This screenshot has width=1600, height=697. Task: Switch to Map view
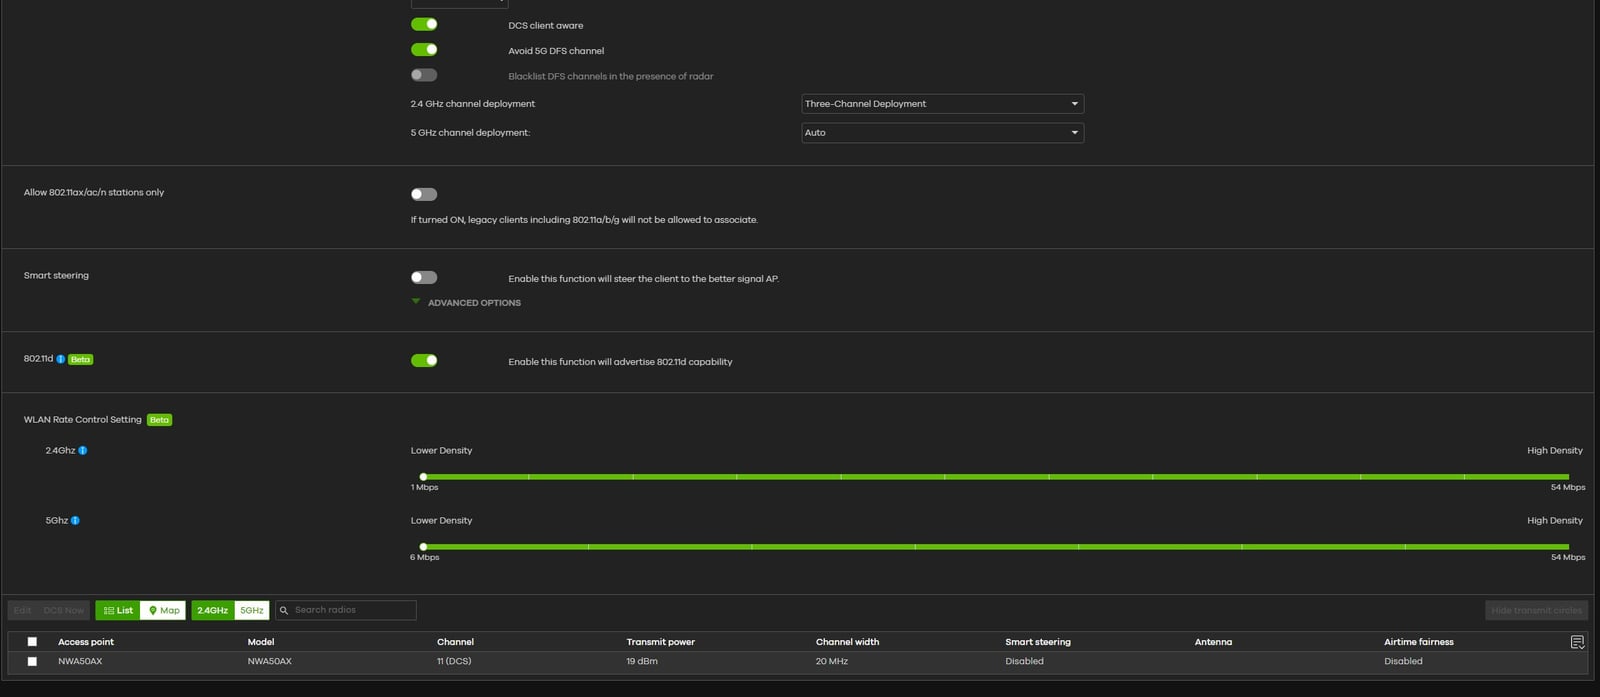point(164,610)
